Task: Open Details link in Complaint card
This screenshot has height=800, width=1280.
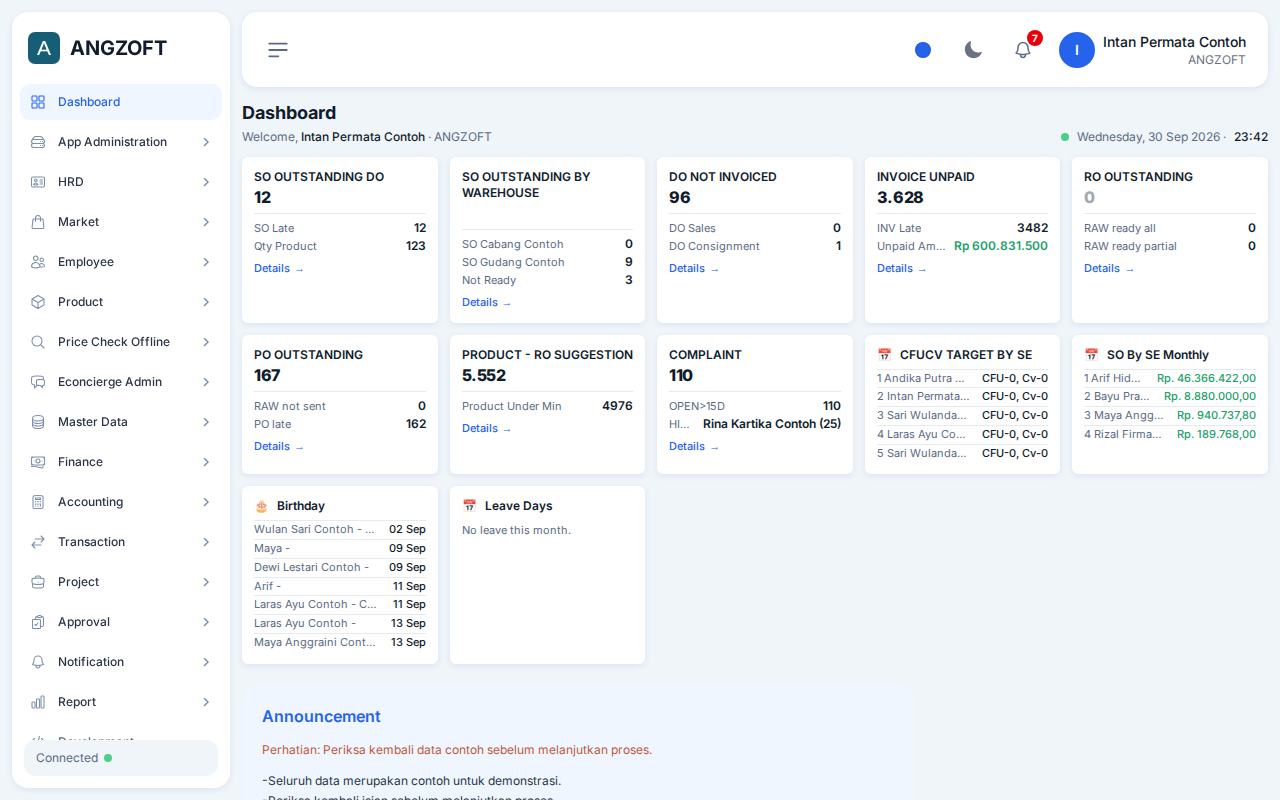Action: (x=693, y=446)
